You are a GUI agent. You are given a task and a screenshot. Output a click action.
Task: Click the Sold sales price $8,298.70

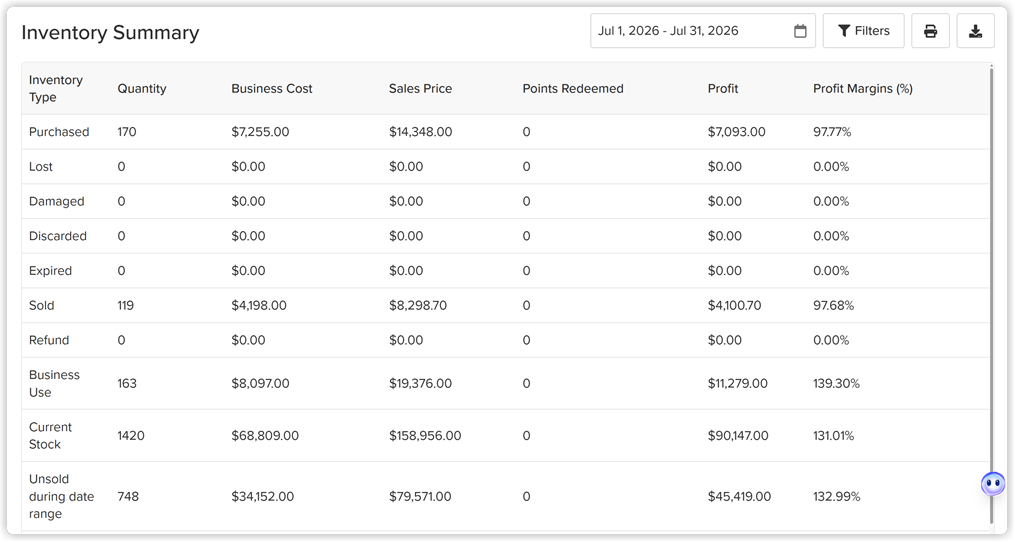coord(418,306)
